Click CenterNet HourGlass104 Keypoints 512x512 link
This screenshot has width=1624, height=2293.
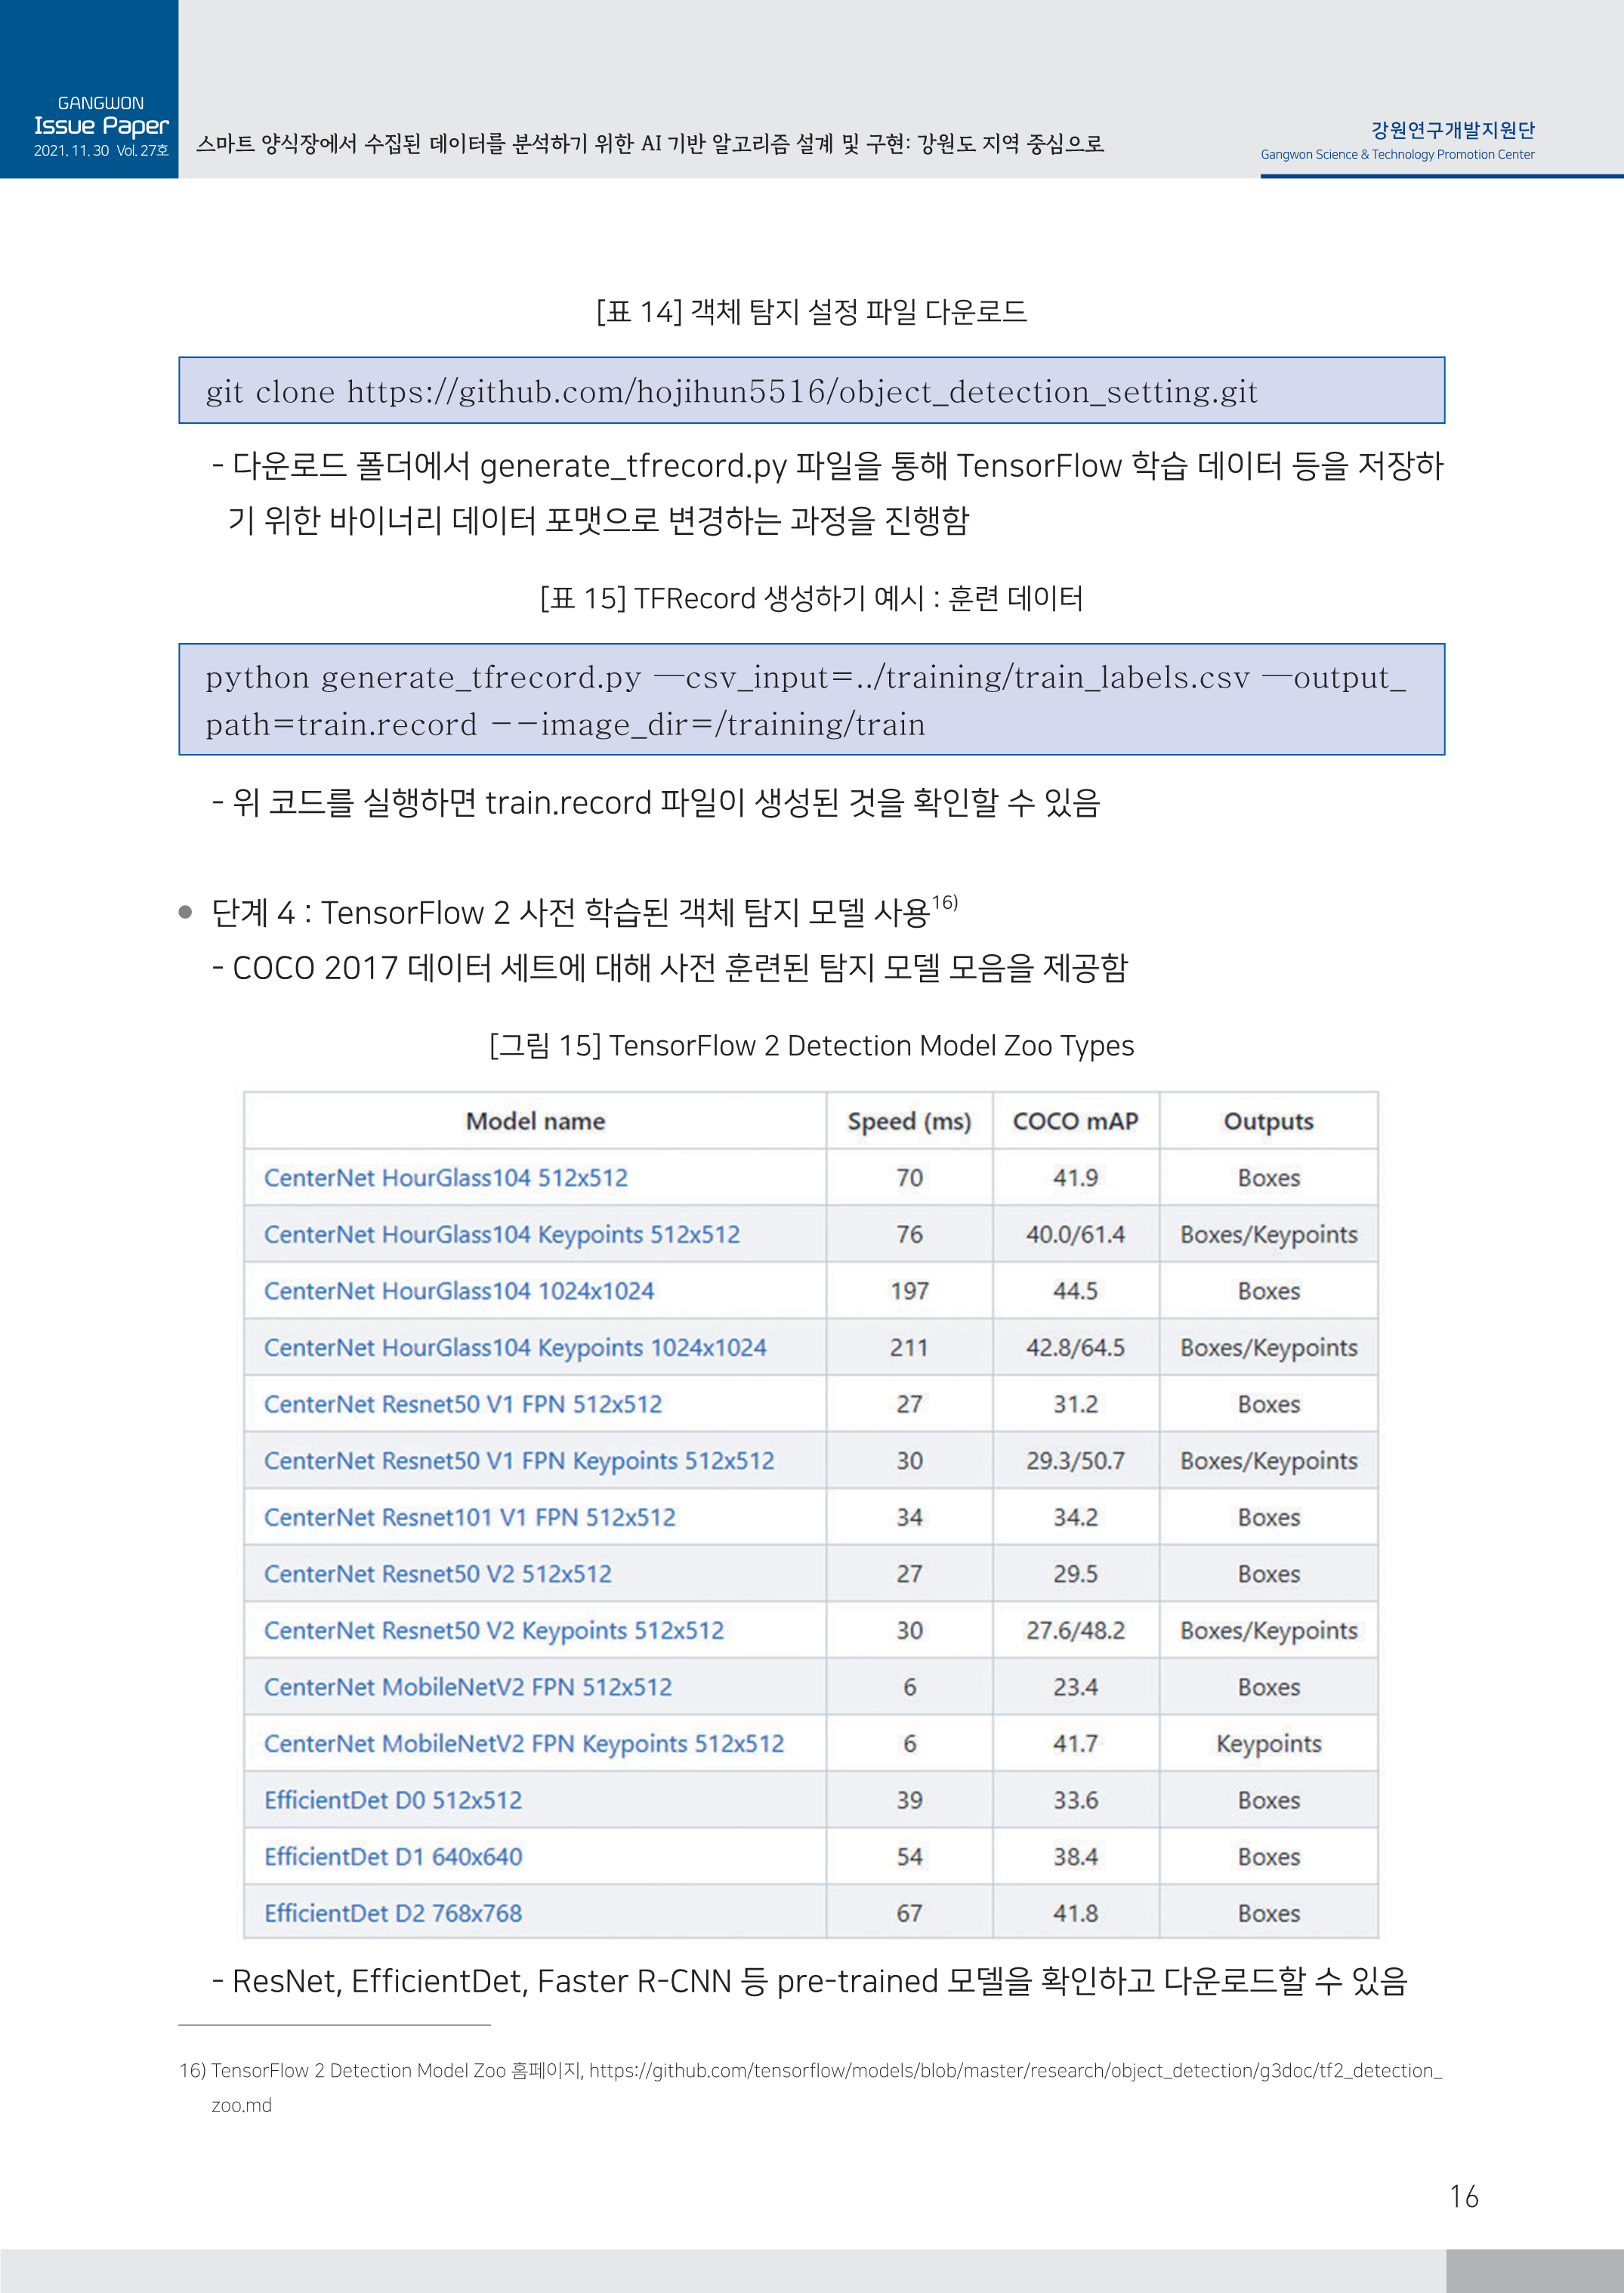[x=501, y=1234]
